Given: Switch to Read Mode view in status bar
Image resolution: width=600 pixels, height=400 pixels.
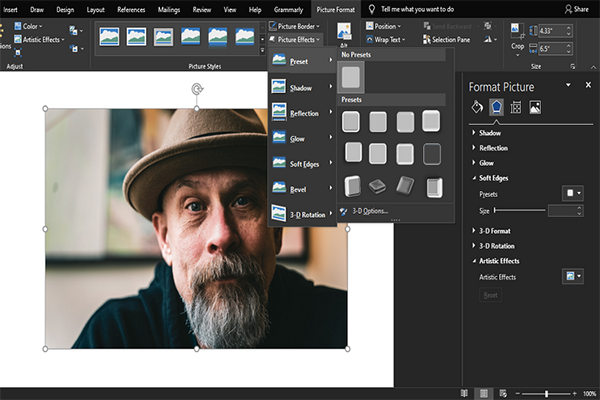Looking at the screenshot, I should point(465,393).
